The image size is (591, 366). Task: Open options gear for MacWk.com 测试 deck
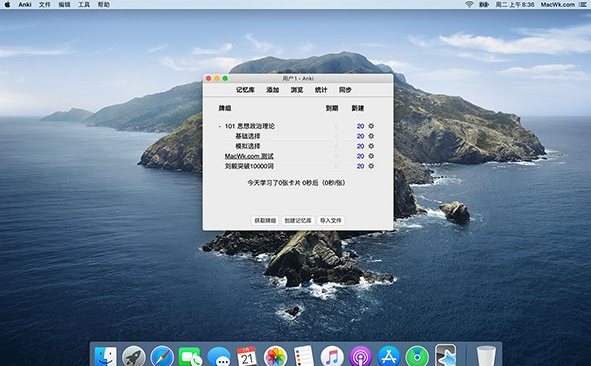[371, 156]
